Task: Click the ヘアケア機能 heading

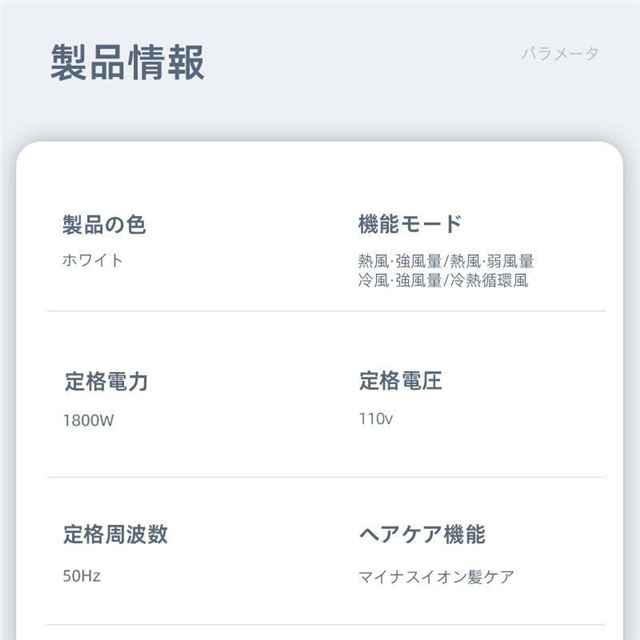Action: pos(421,534)
